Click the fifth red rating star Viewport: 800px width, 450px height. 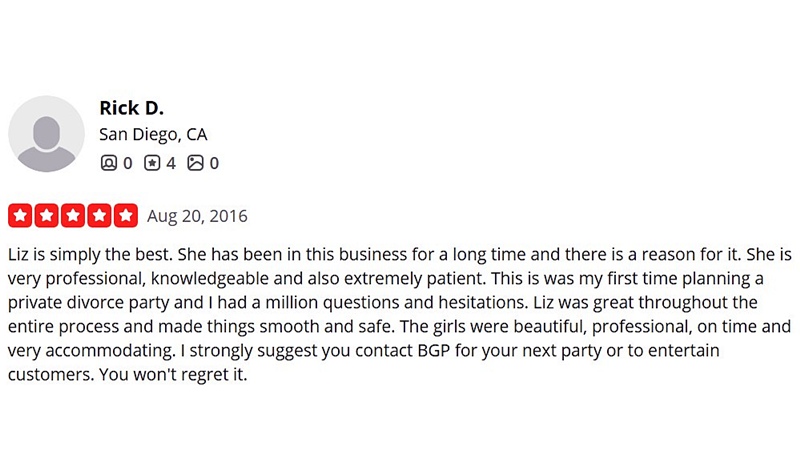point(125,216)
